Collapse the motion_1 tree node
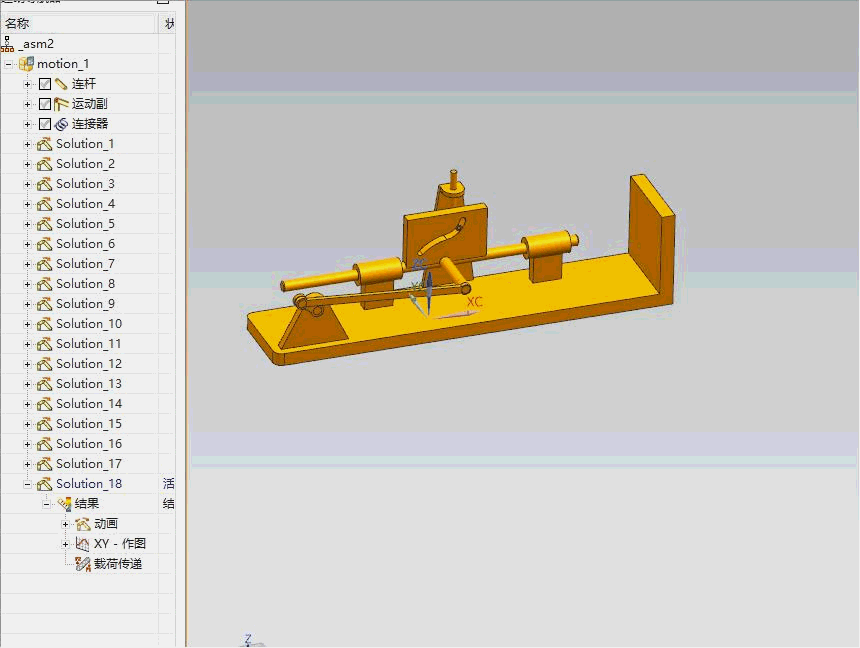 (8, 64)
